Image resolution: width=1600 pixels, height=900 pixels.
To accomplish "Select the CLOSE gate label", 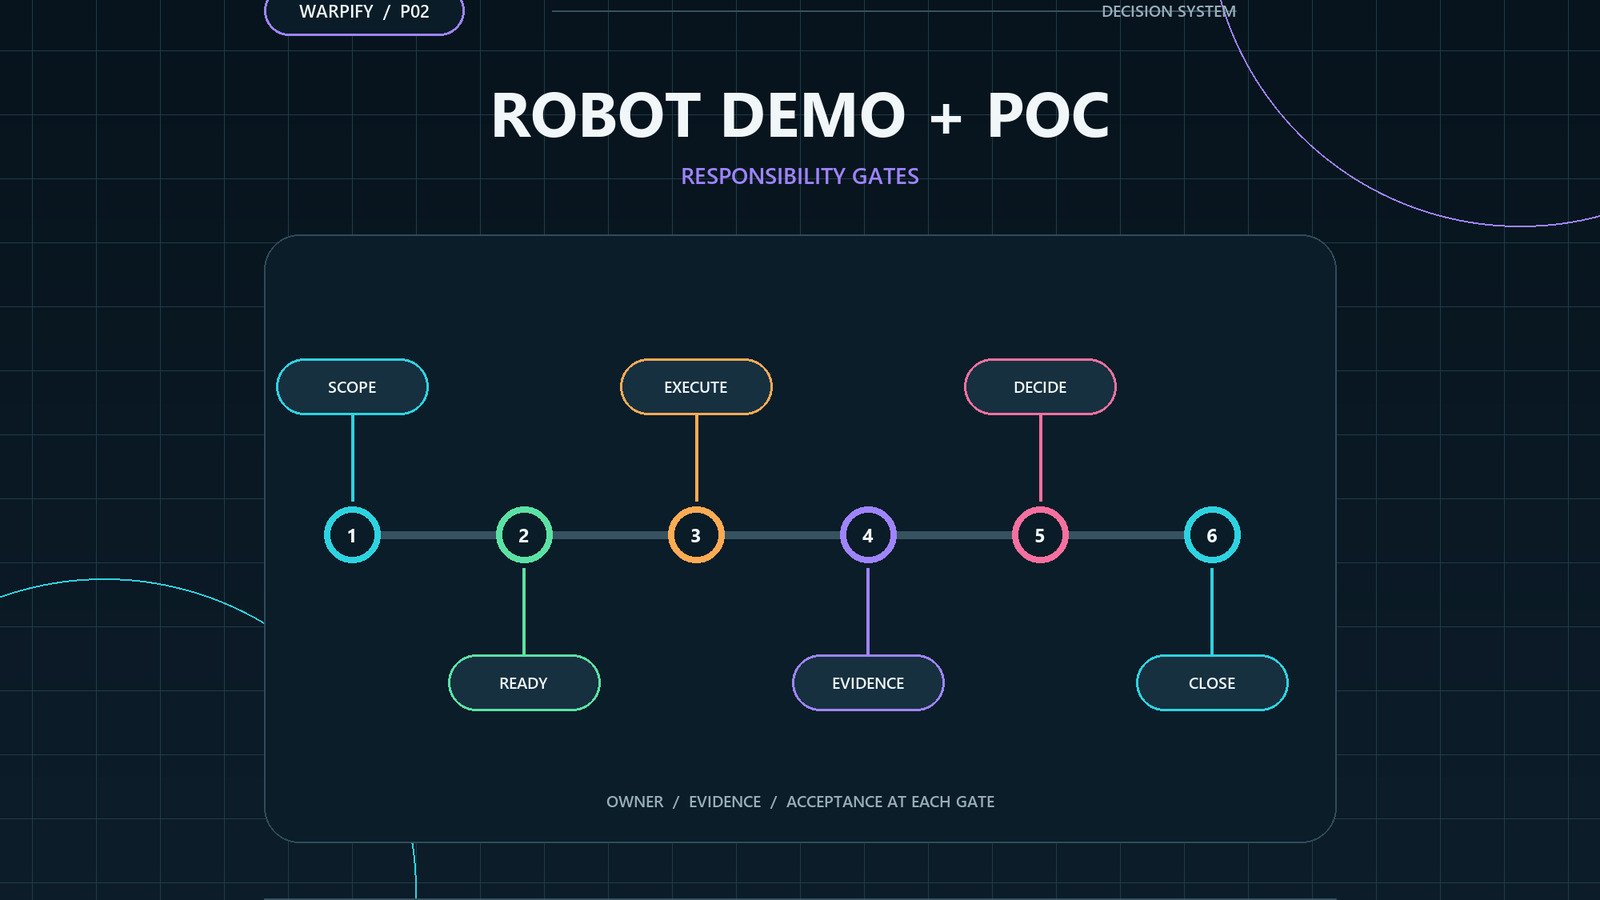I will [x=1212, y=683].
